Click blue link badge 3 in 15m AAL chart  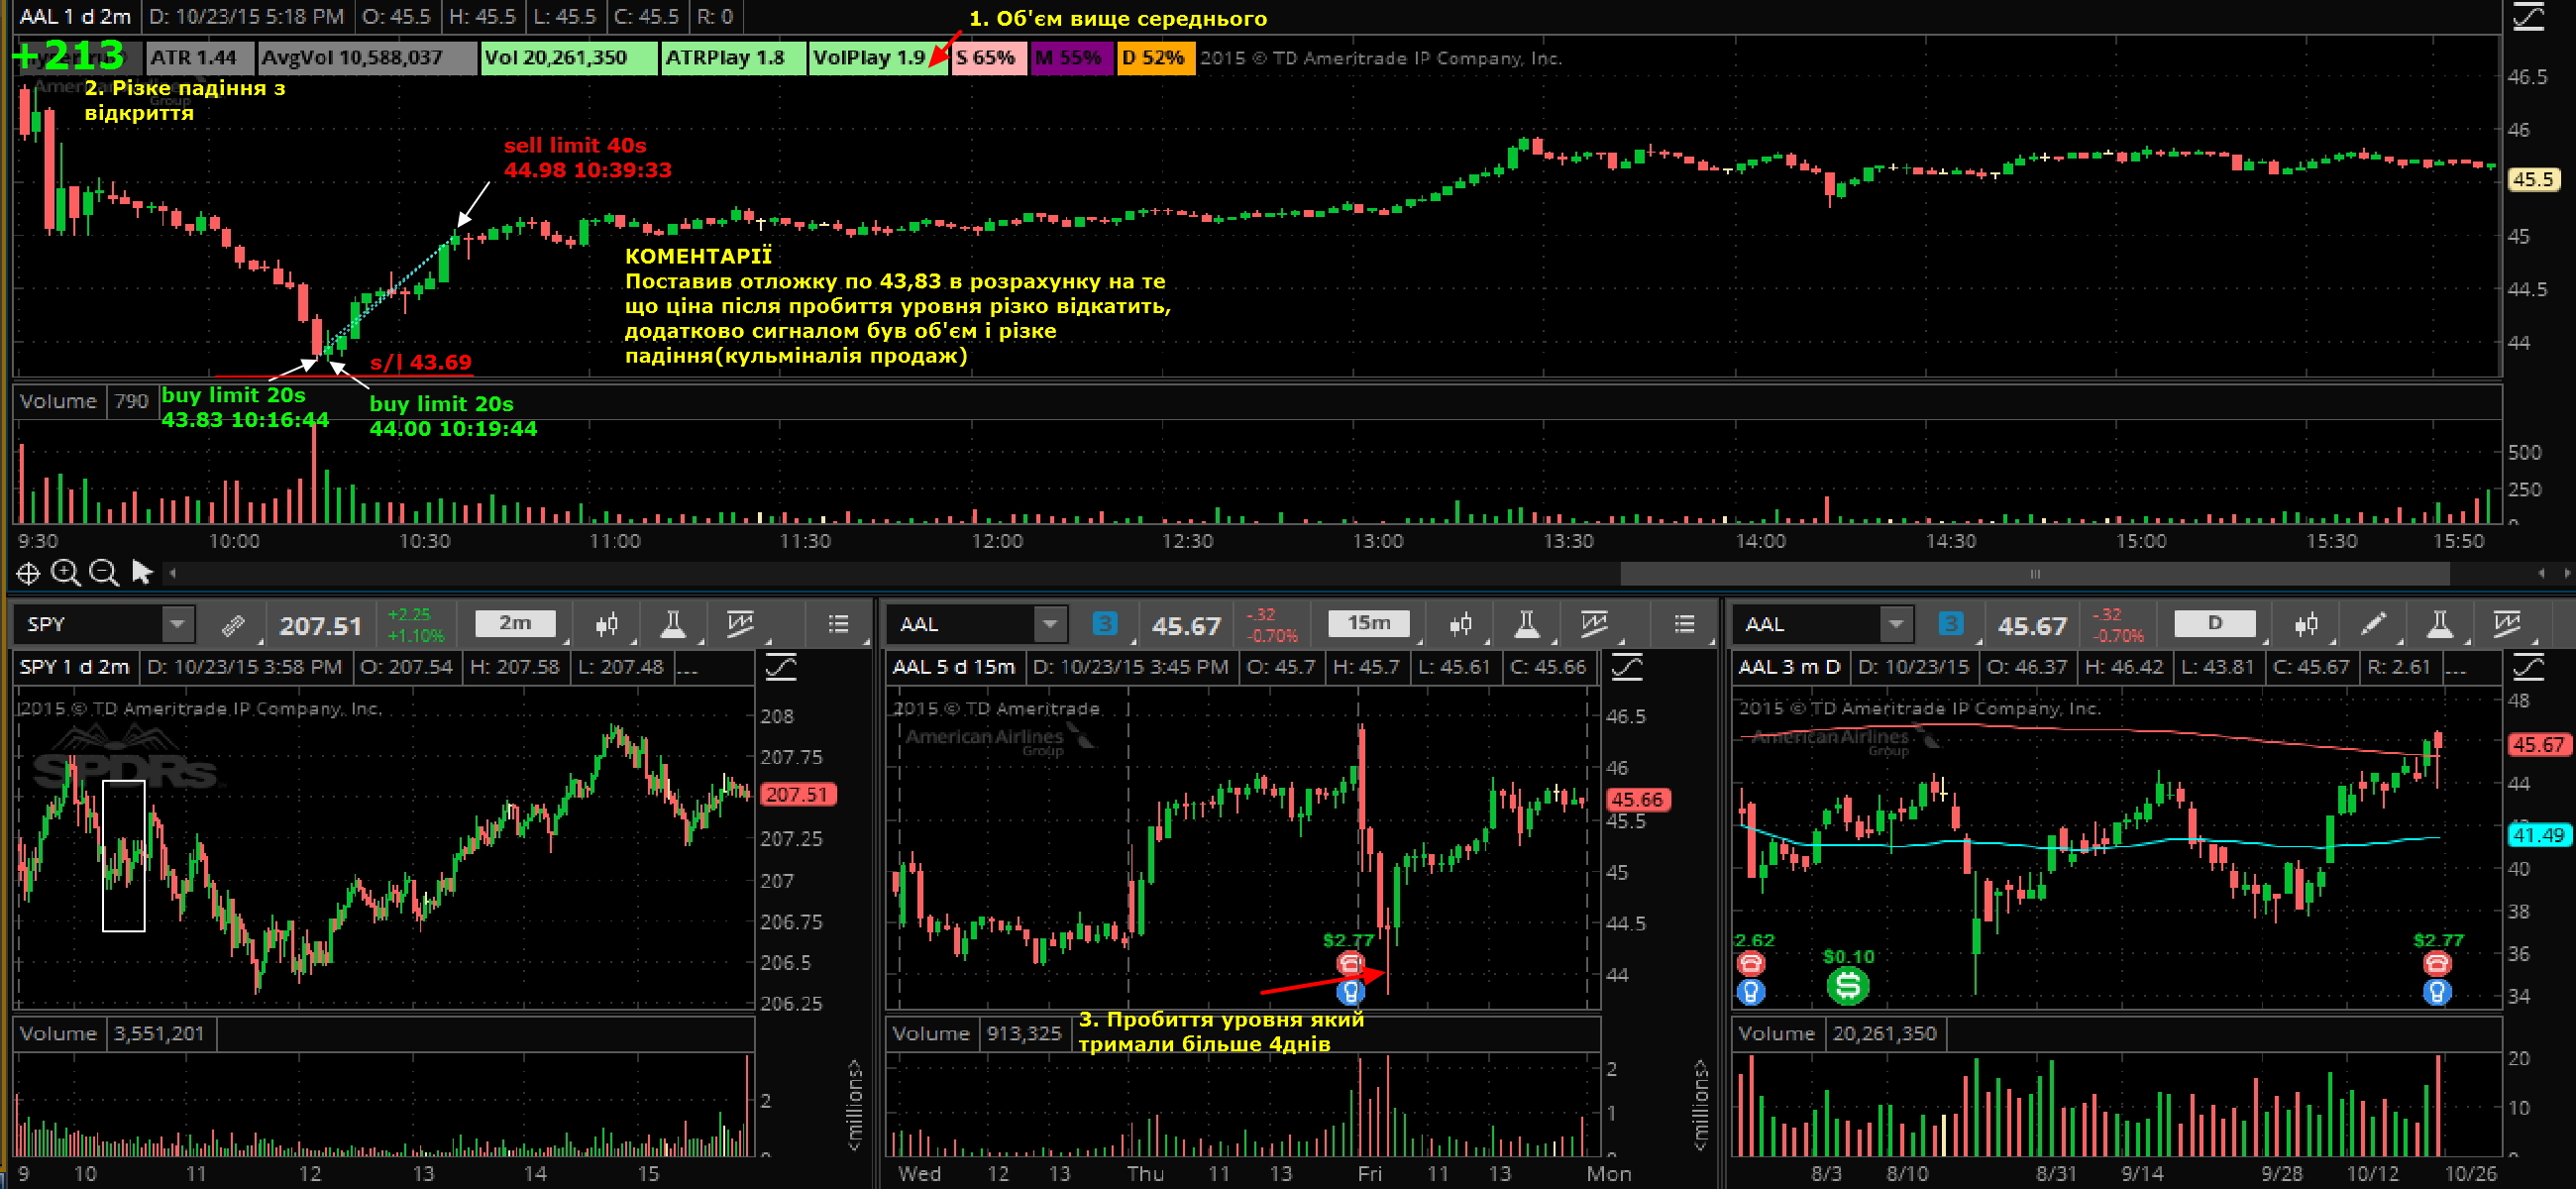[x=1104, y=624]
